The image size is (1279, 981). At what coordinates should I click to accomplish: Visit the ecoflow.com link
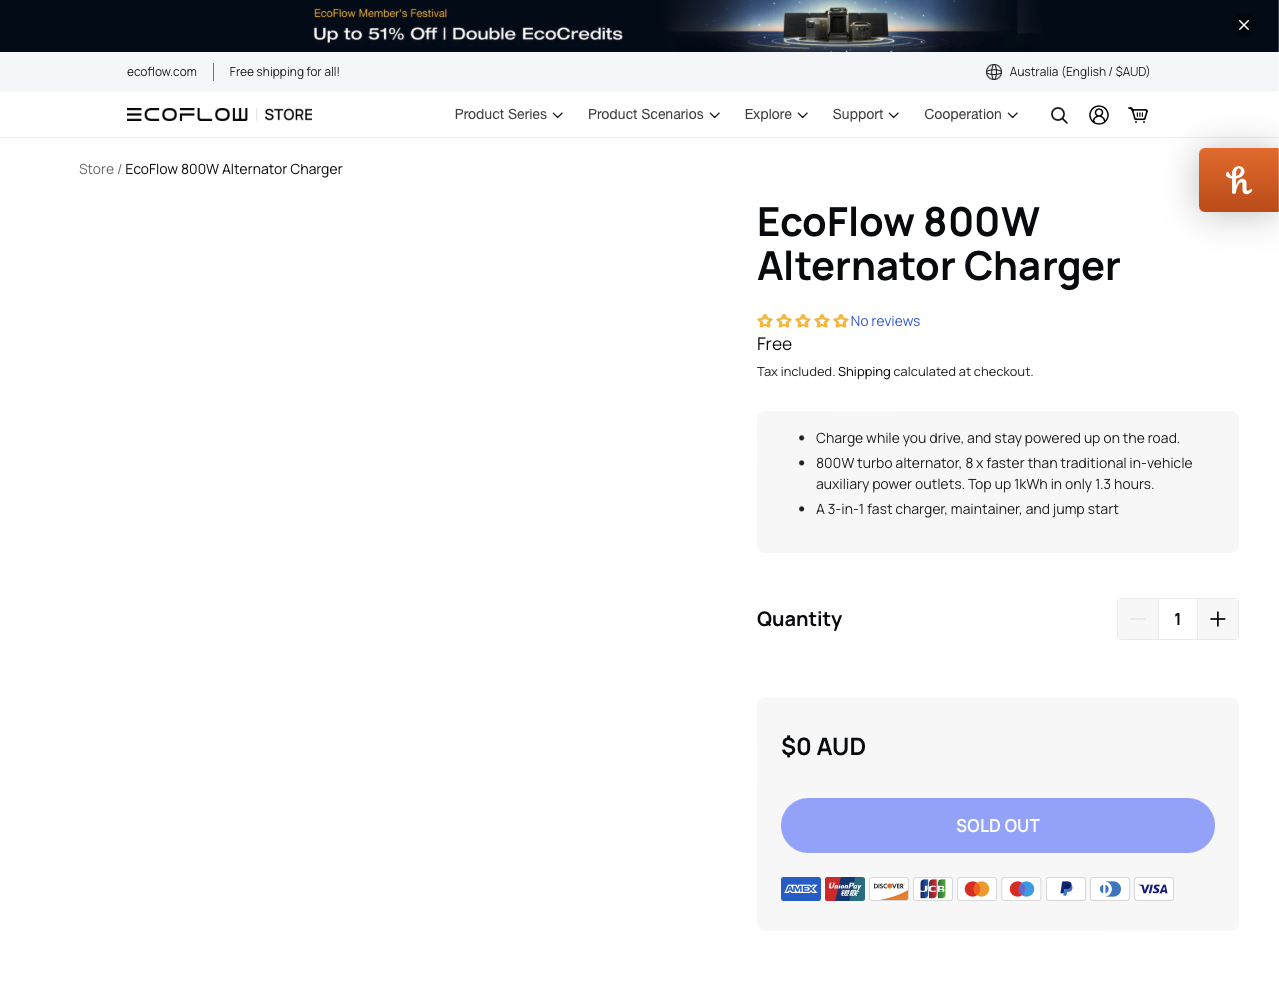[162, 72]
